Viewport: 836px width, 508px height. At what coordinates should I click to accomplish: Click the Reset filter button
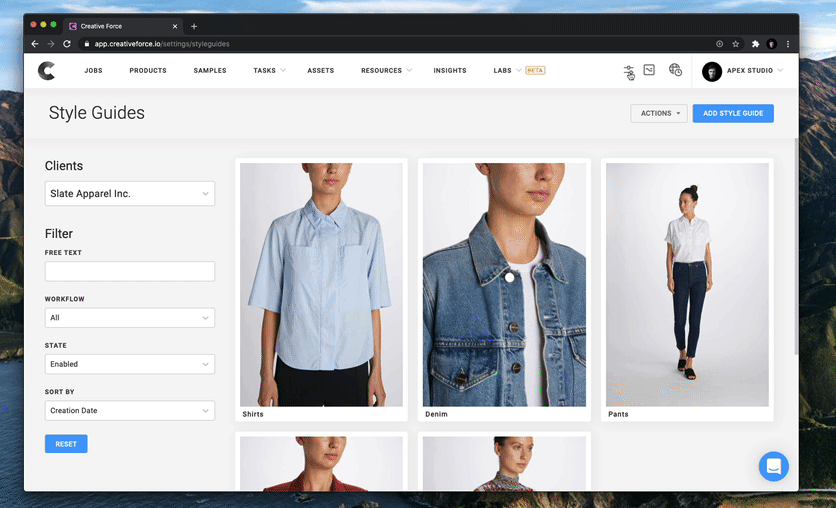(66, 444)
